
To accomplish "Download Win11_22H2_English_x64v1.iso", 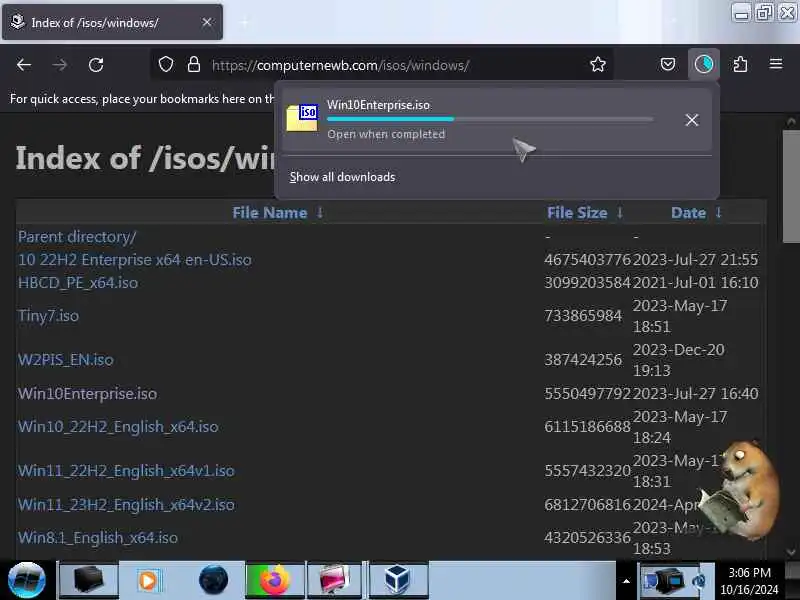I will [x=126, y=470].
